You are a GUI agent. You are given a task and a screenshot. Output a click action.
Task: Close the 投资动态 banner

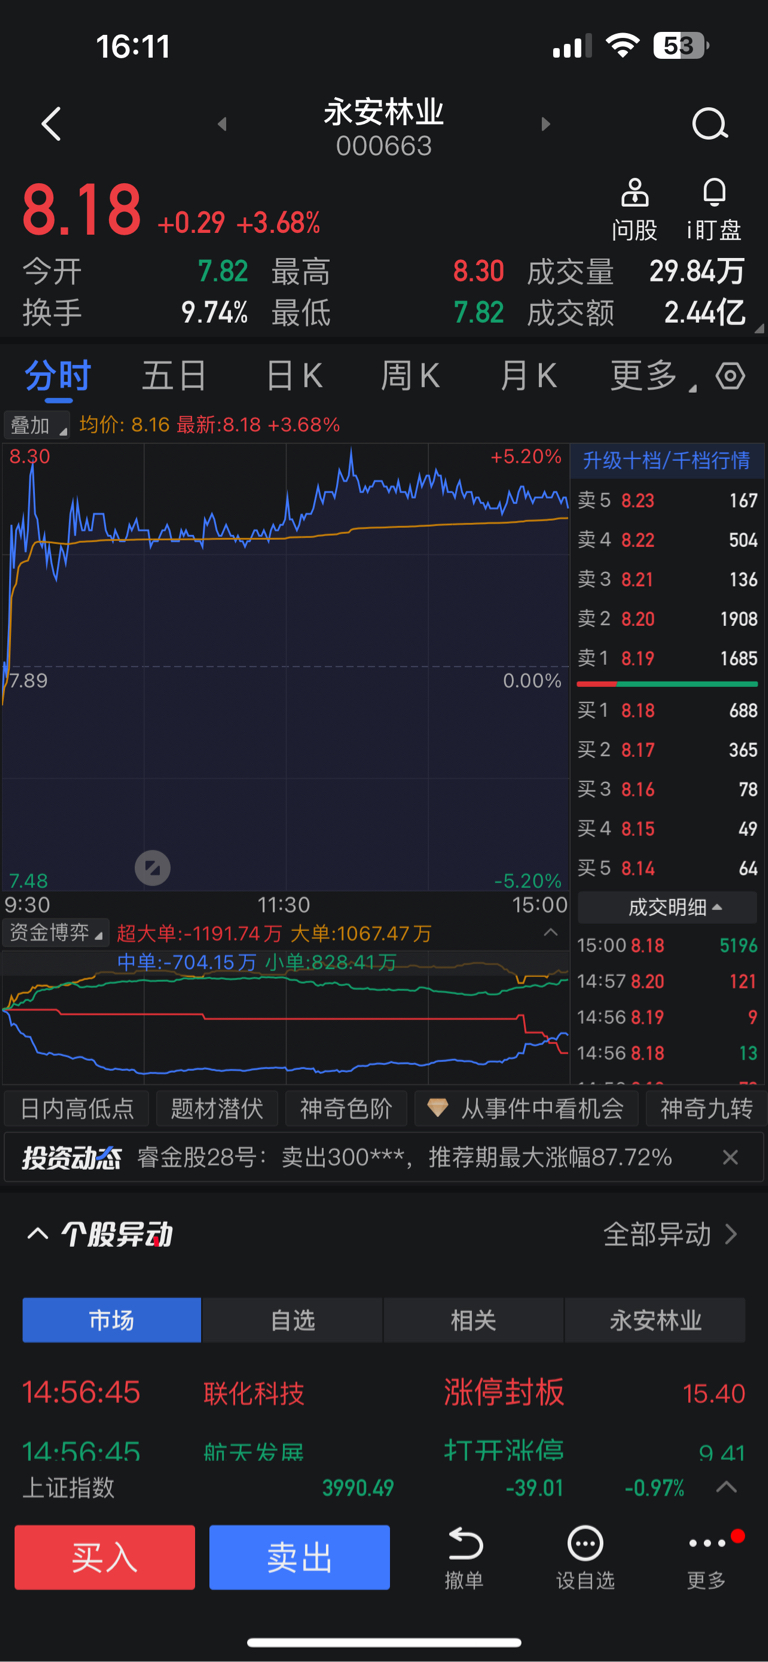pyautogui.click(x=731, y=1157)
